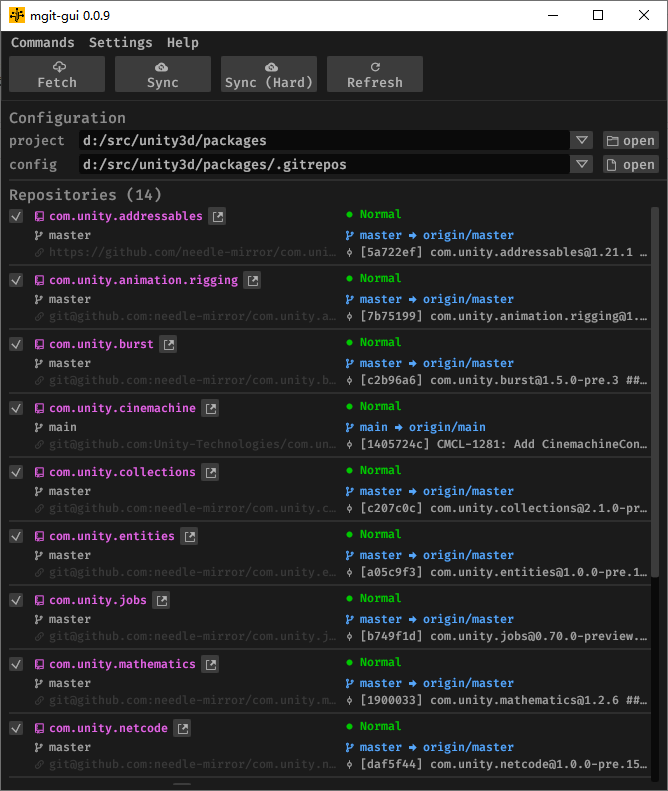Click commit text [7b75199] com.unity.animation.rigging
Screen dimensions: 668x791
click(504, 316)
